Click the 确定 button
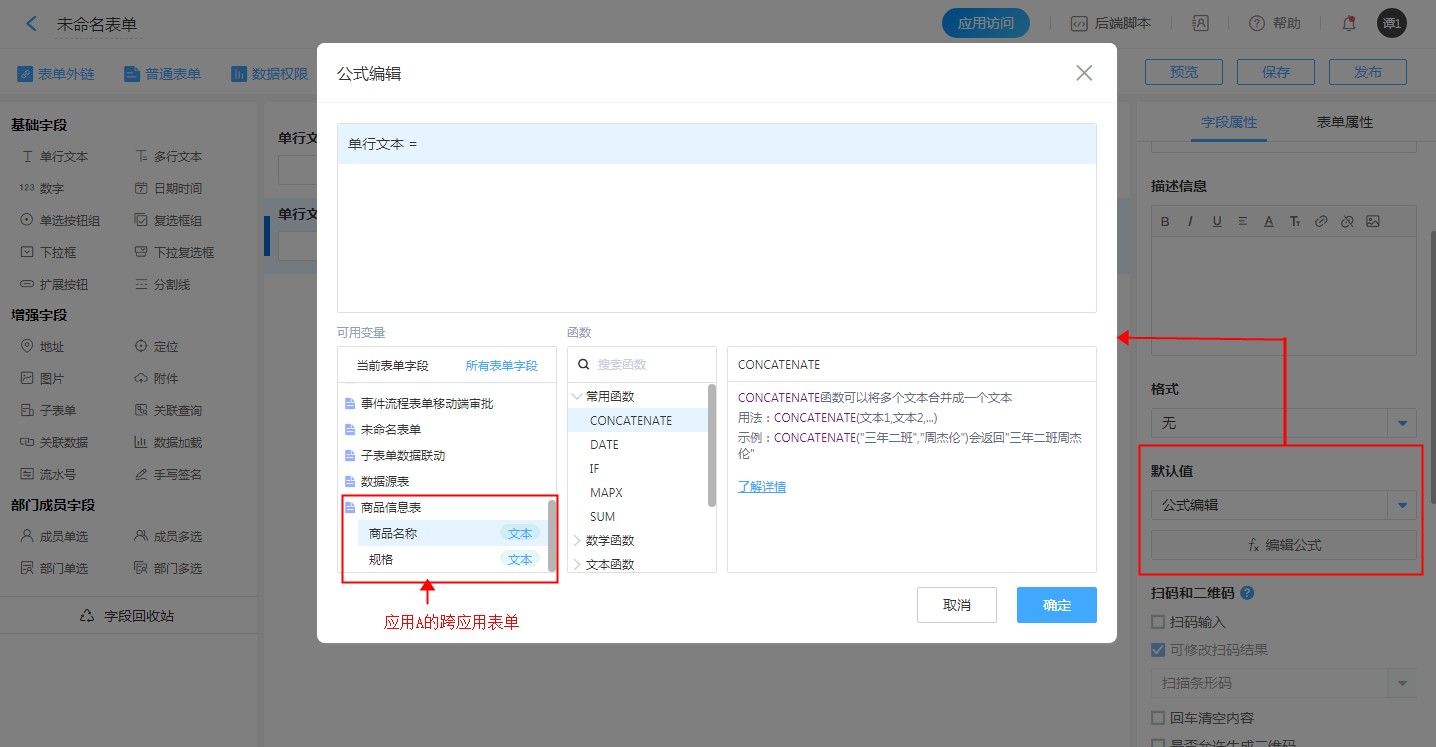Screen dimensions: 1436x747 tap(1056, 605)
